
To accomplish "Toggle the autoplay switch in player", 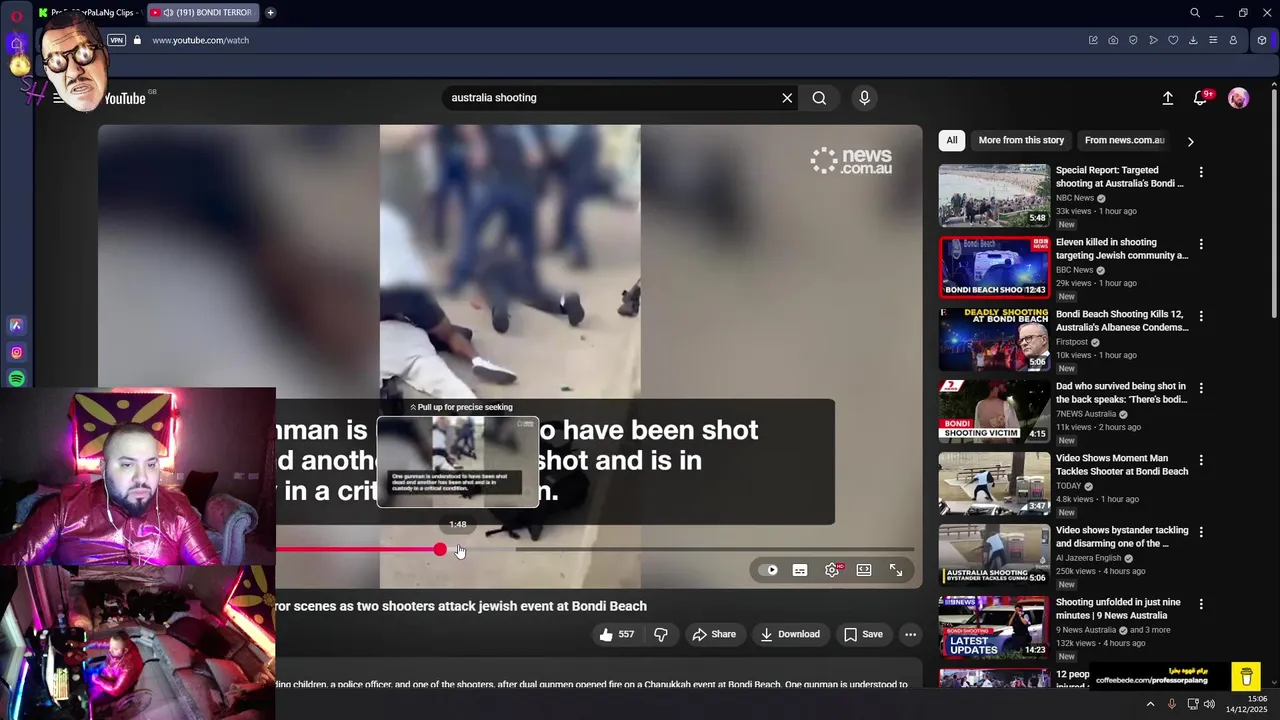I will pos(768,570).
